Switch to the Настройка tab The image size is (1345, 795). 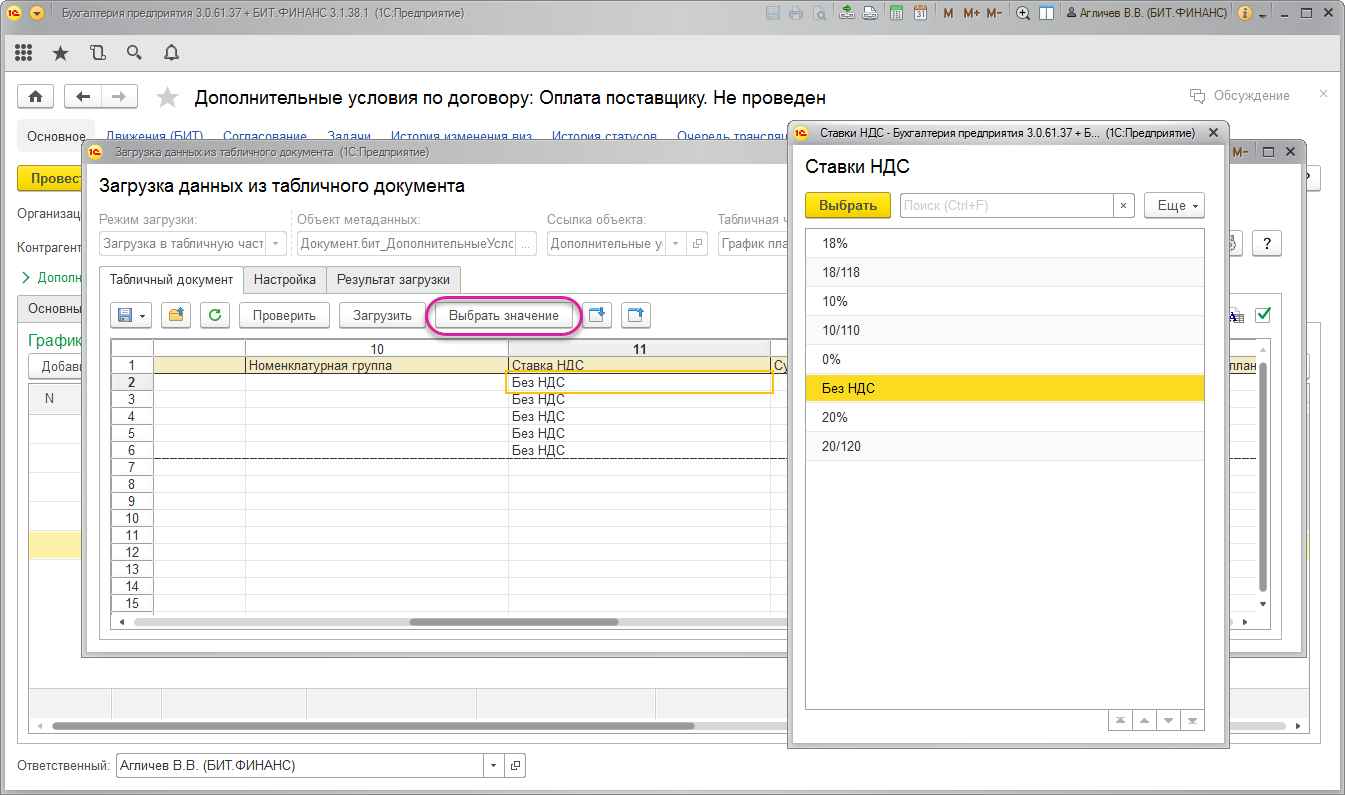pyautogui.click(x=285, y=280)
